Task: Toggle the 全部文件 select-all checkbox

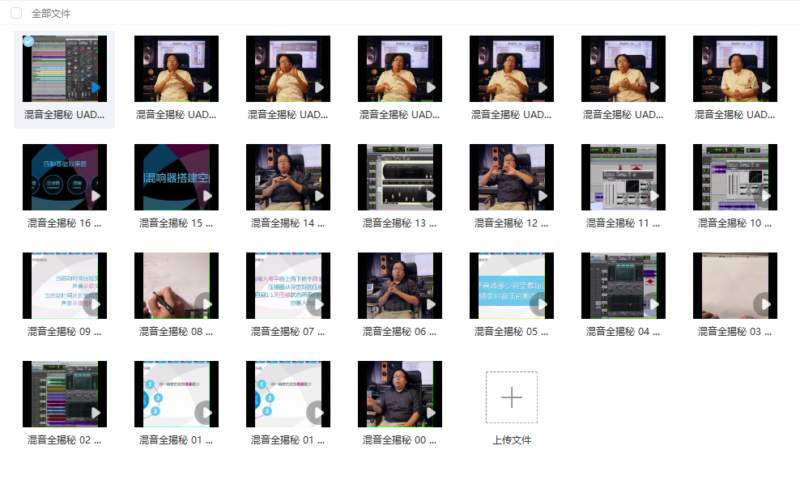Action: click(16, 14)
